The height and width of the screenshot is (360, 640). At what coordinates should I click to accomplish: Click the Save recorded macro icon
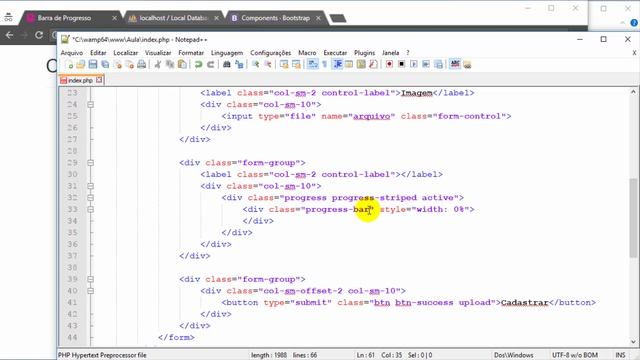[x=438, y=64]
